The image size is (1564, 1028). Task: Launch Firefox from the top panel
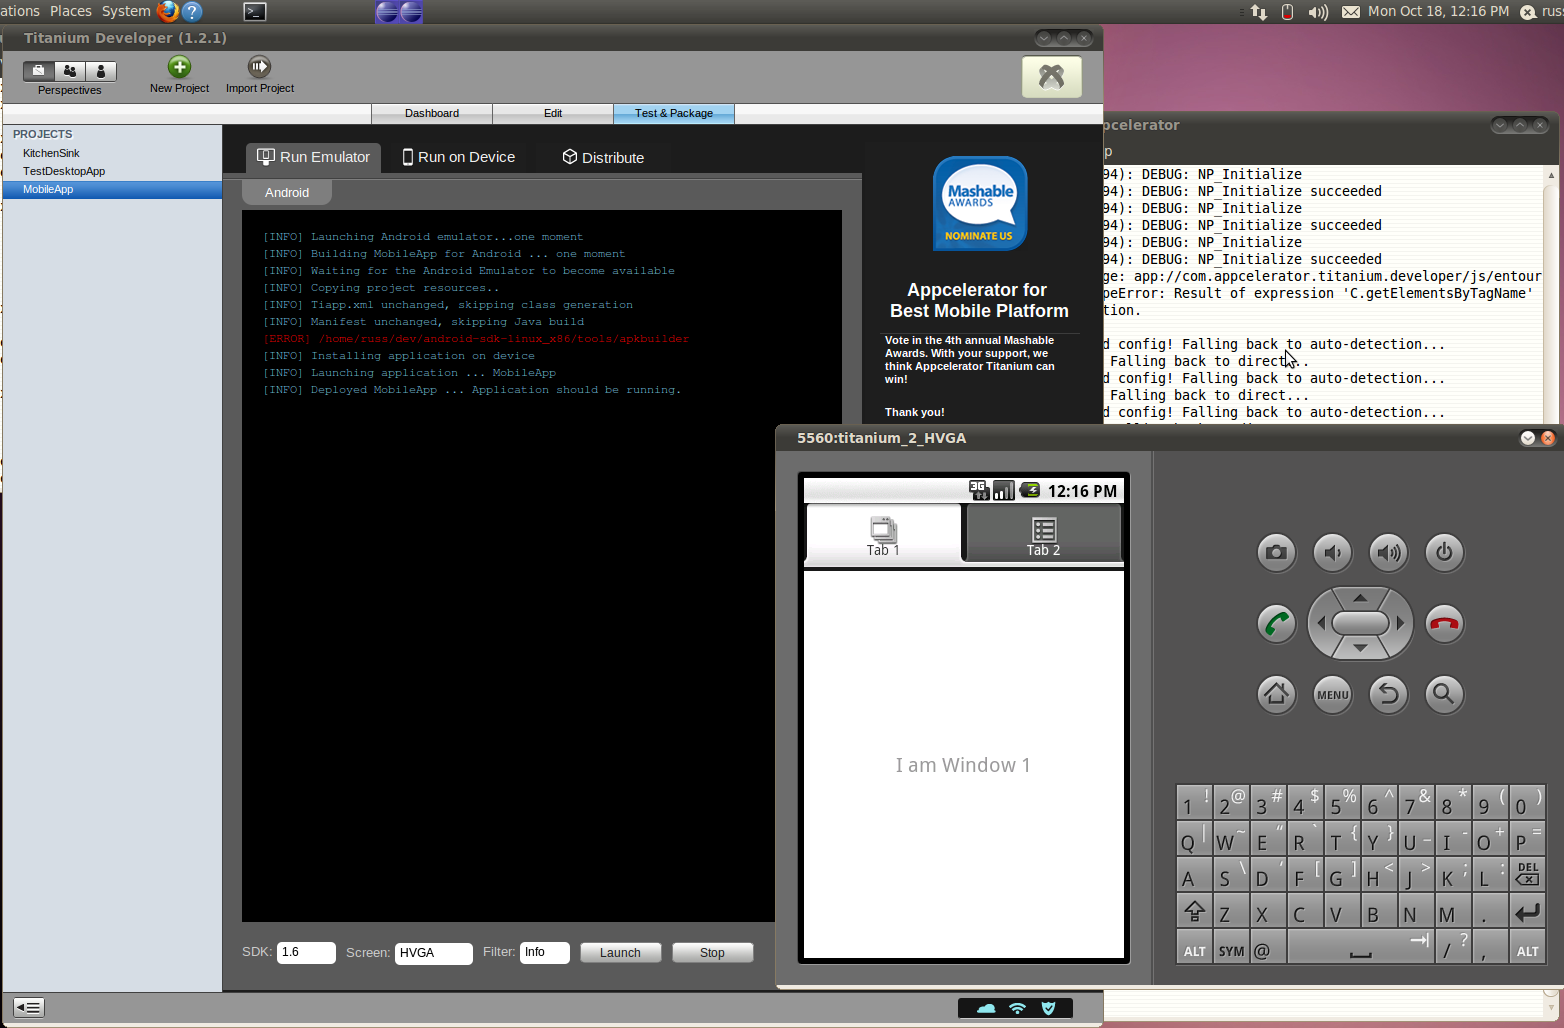pos(167,12)
